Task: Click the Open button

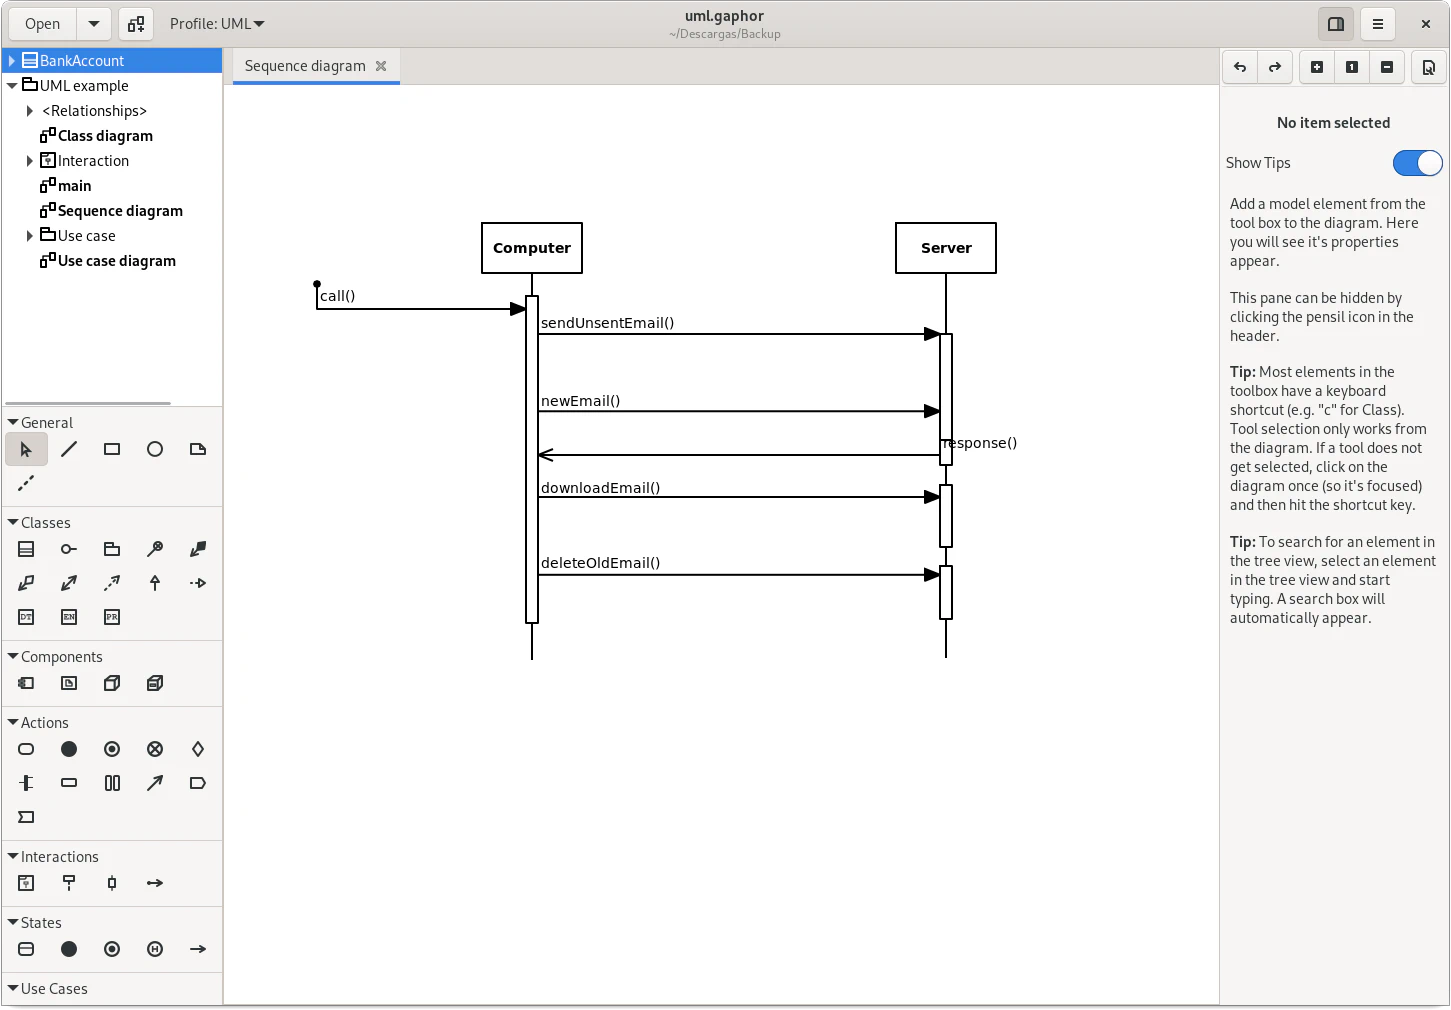Action: point(42,24)
